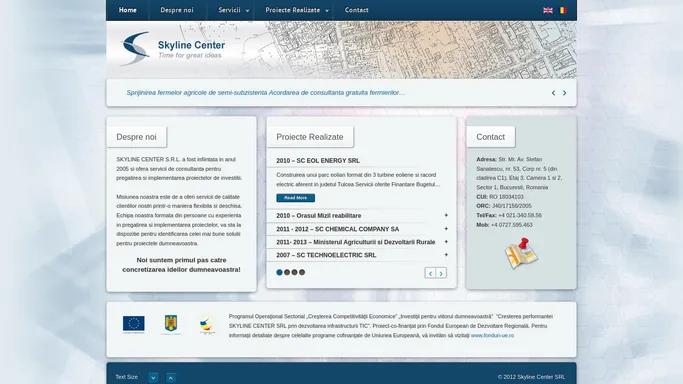Click the 'Text Size' footer label
This screenshot has height=384, width=683.
(x=126, y=377)
